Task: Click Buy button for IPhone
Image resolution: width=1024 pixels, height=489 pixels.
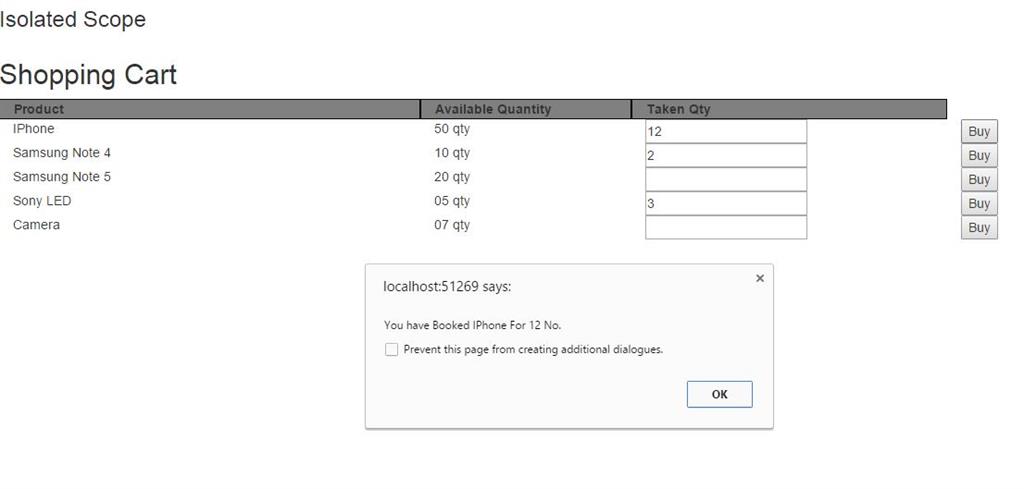Action: pos(979,132)
